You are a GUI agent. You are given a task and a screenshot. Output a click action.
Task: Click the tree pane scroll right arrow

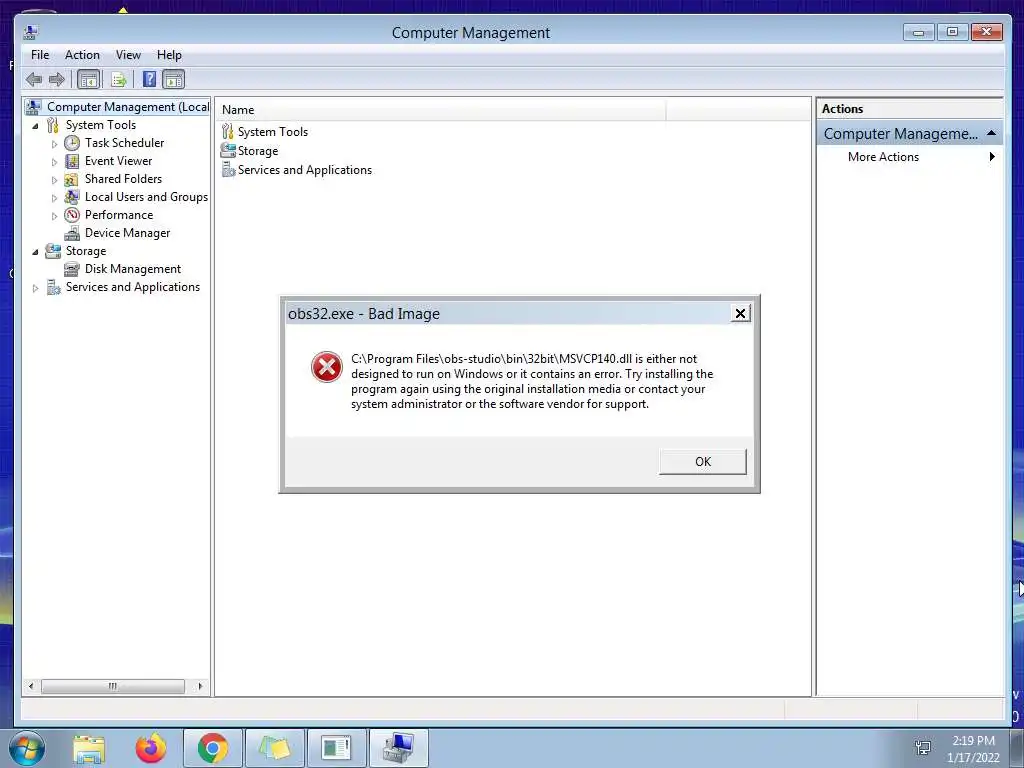click(x=200, y=686)
